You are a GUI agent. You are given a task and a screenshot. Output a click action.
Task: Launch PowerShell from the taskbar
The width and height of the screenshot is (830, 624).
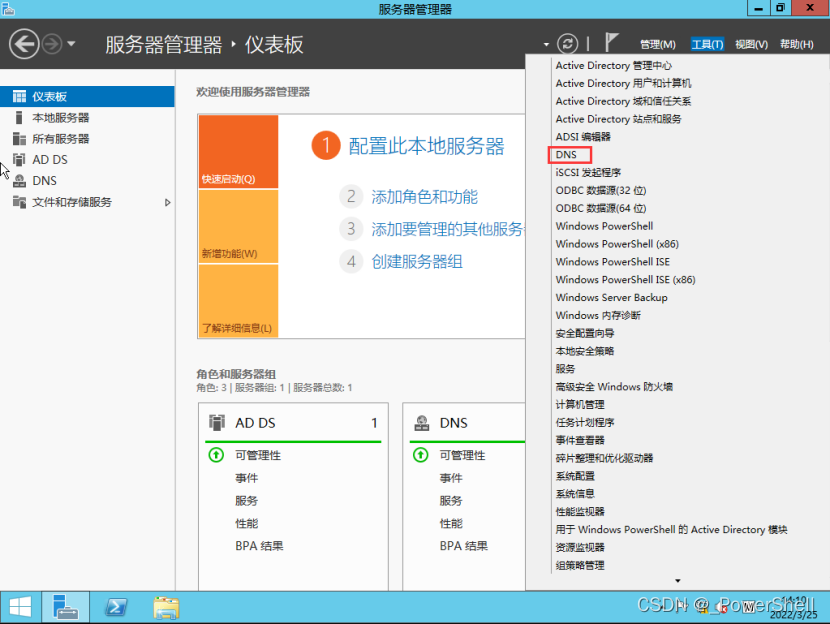pyautogui.click(x=116, y=607)
